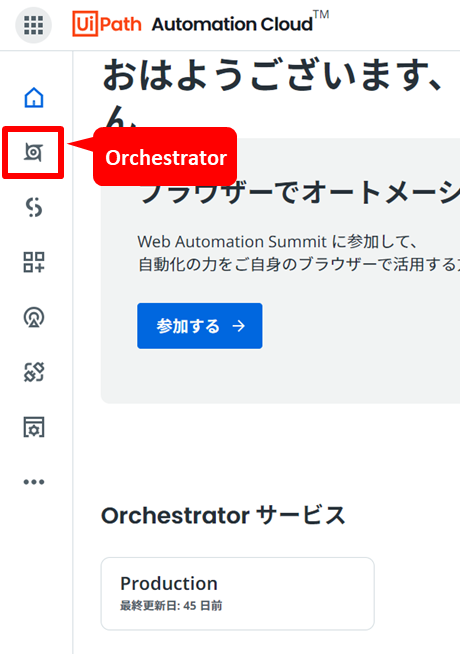This screenshot has width=460, height=654.
Task: Click the 最終更新日: 45 日前 text
Action: (x=171, y=606)
